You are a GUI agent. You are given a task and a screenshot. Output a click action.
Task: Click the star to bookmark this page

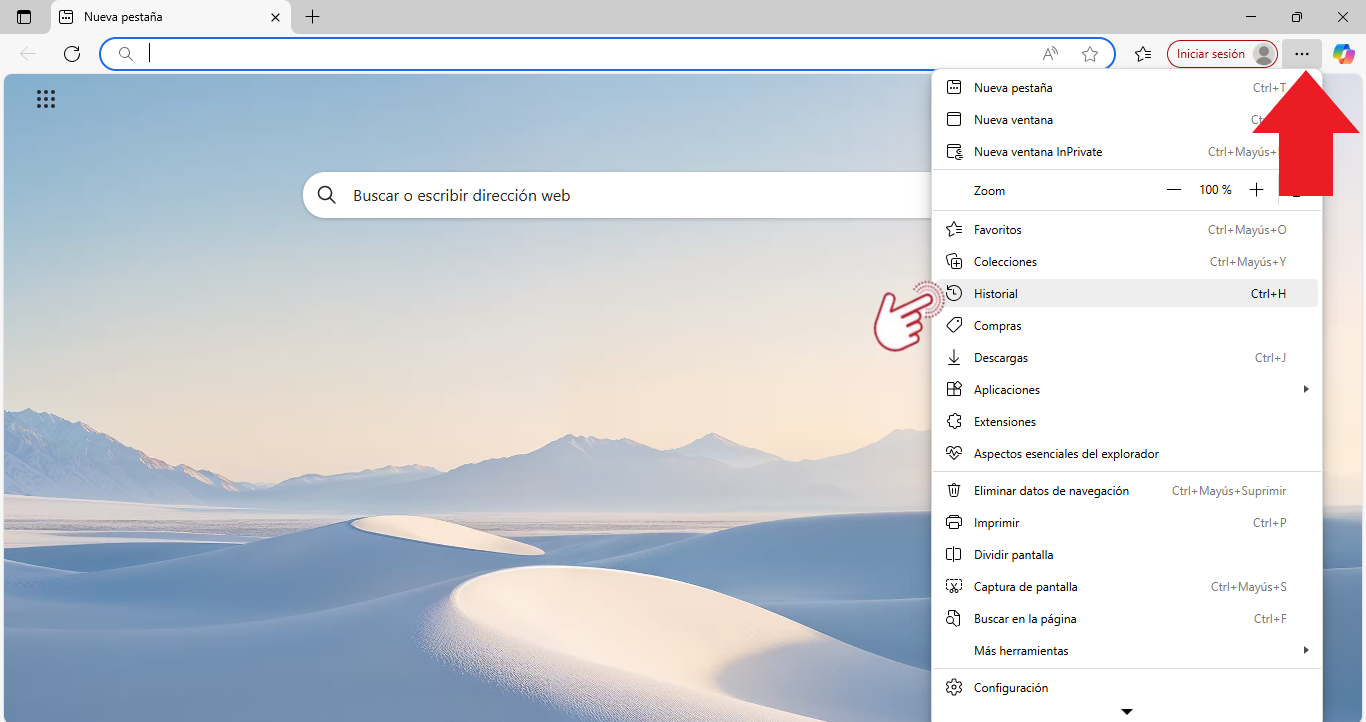coord(1090,54)
